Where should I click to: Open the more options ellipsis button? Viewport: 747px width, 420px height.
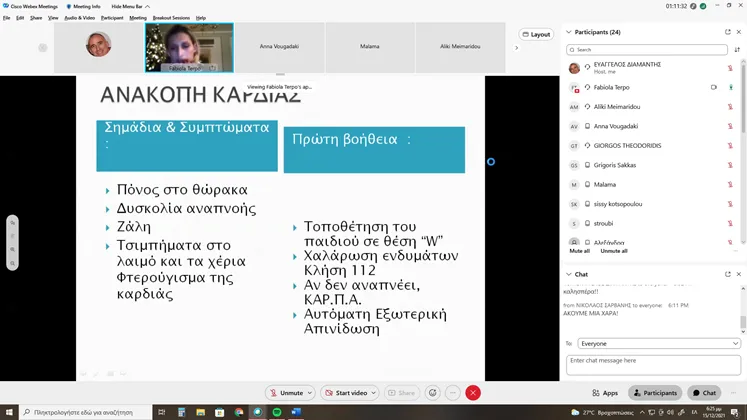pyautogui.click(x=453, y=393)
